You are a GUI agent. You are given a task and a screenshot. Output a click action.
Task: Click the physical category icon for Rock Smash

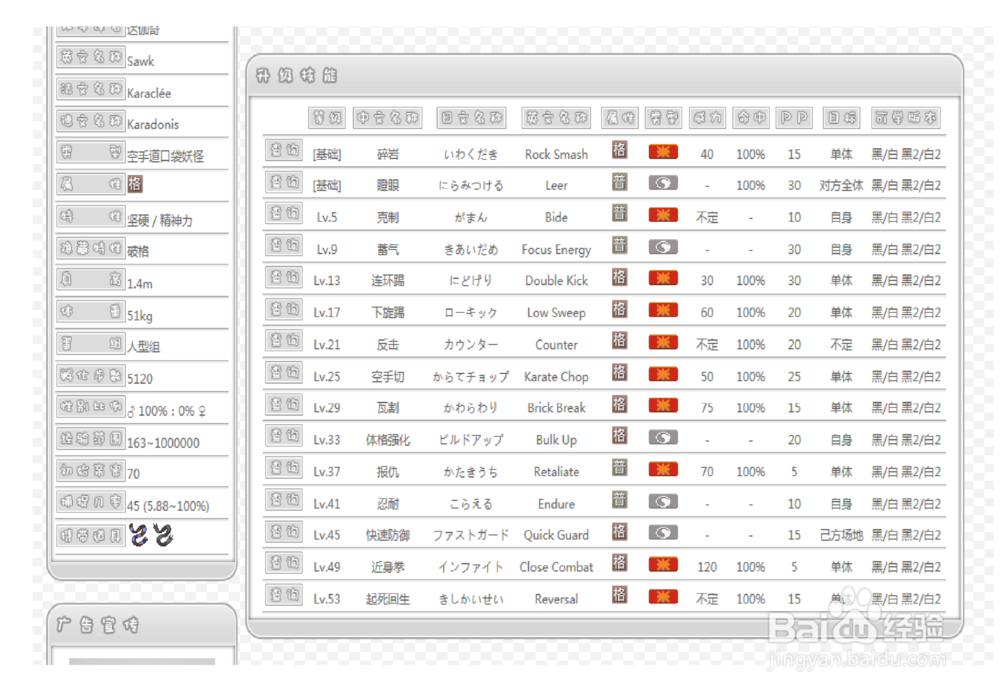coord(663,152)
